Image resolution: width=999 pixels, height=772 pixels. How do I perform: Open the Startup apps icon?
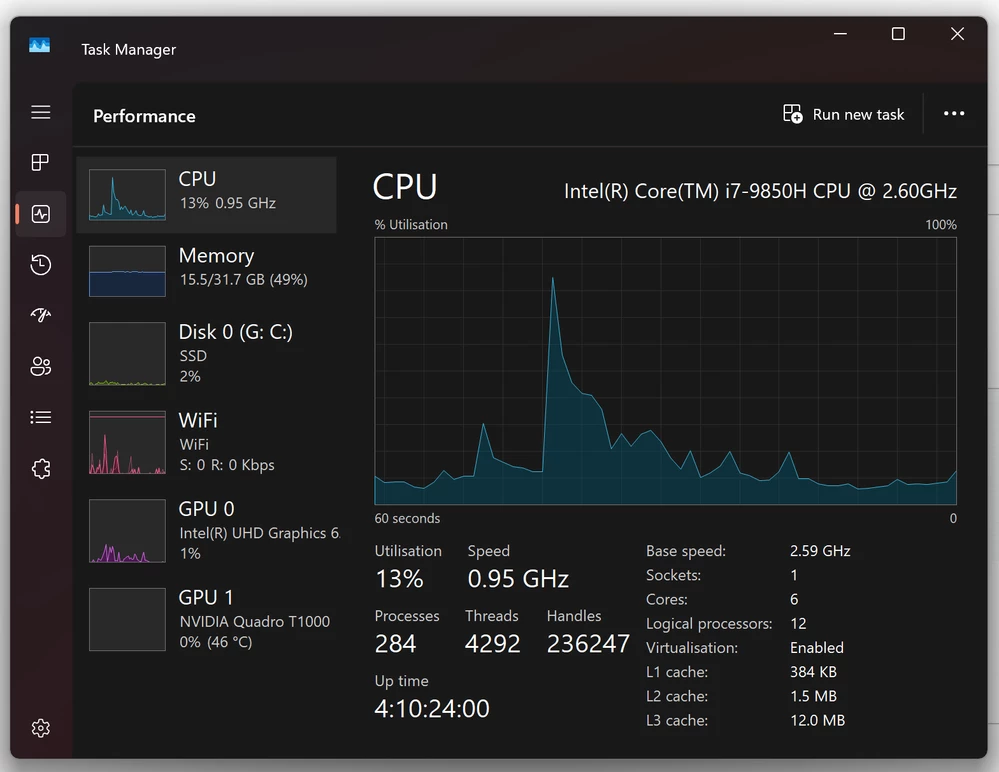pyautogui.click(x=41, y=315)
